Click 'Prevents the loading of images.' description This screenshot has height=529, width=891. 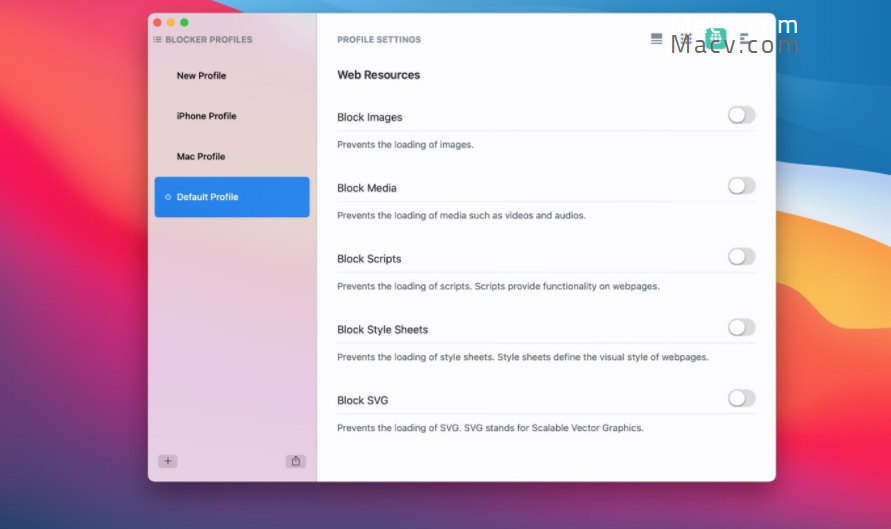[x=405, y=145]
